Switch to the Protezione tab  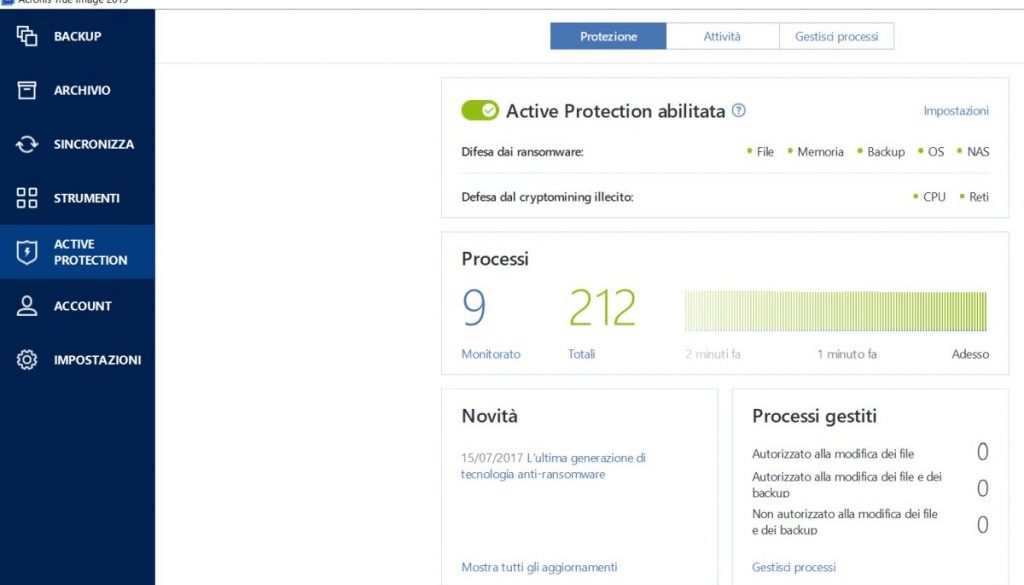(608, 37)
